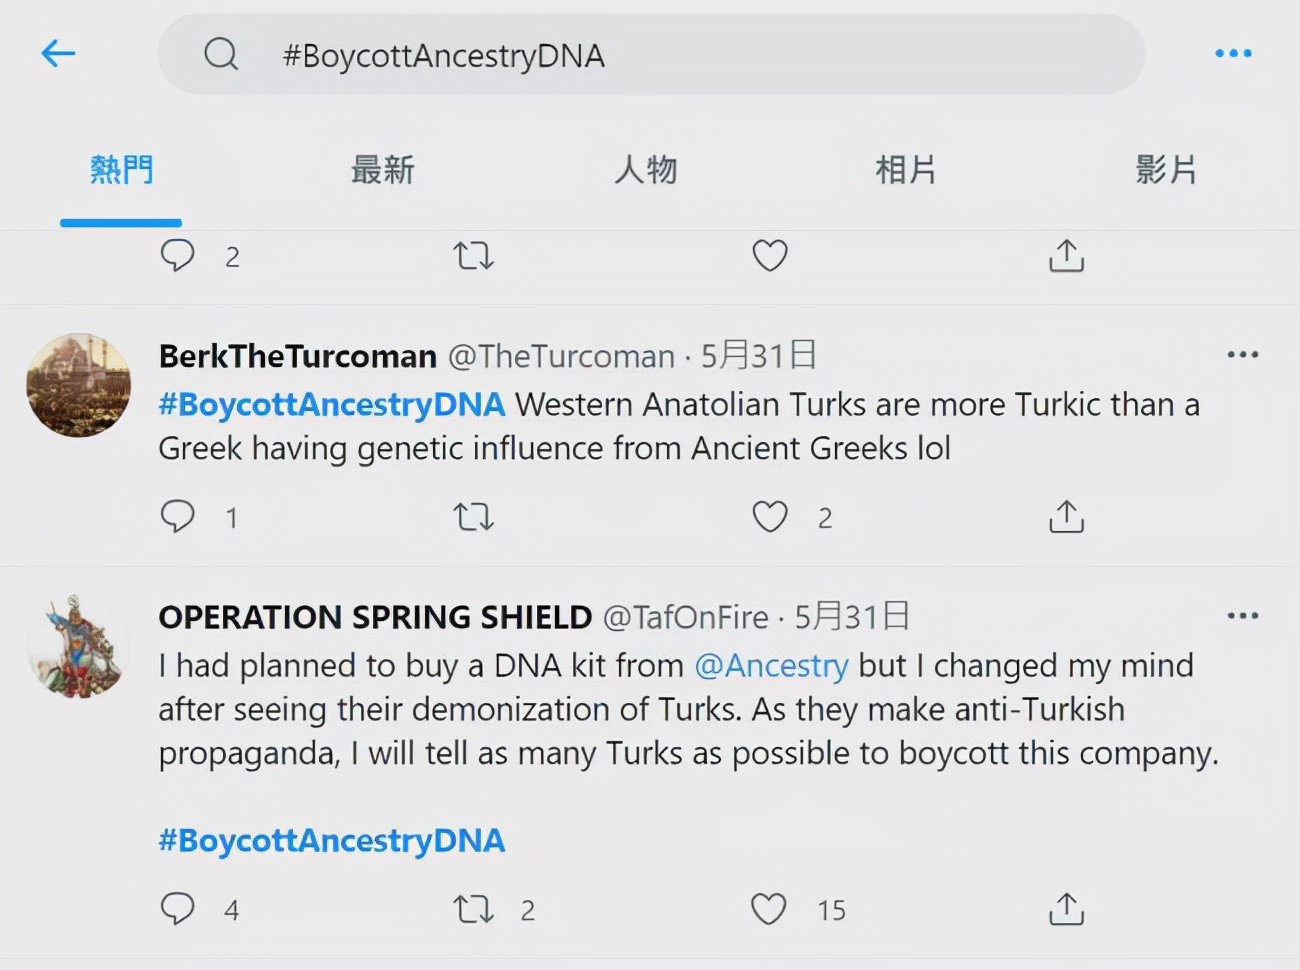
Task: Open #BoycottAncestryDNA hashtag in TafOnFire's tweet
Action: click(332, 841)
